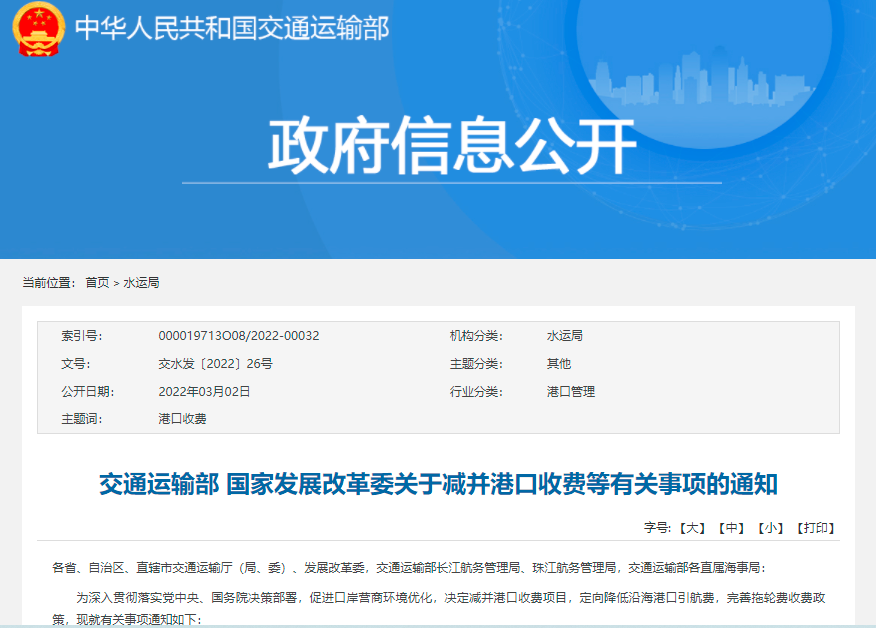Viewport: 876px width, 628px height.
Task: Set font size to 中
Action: 733,527
